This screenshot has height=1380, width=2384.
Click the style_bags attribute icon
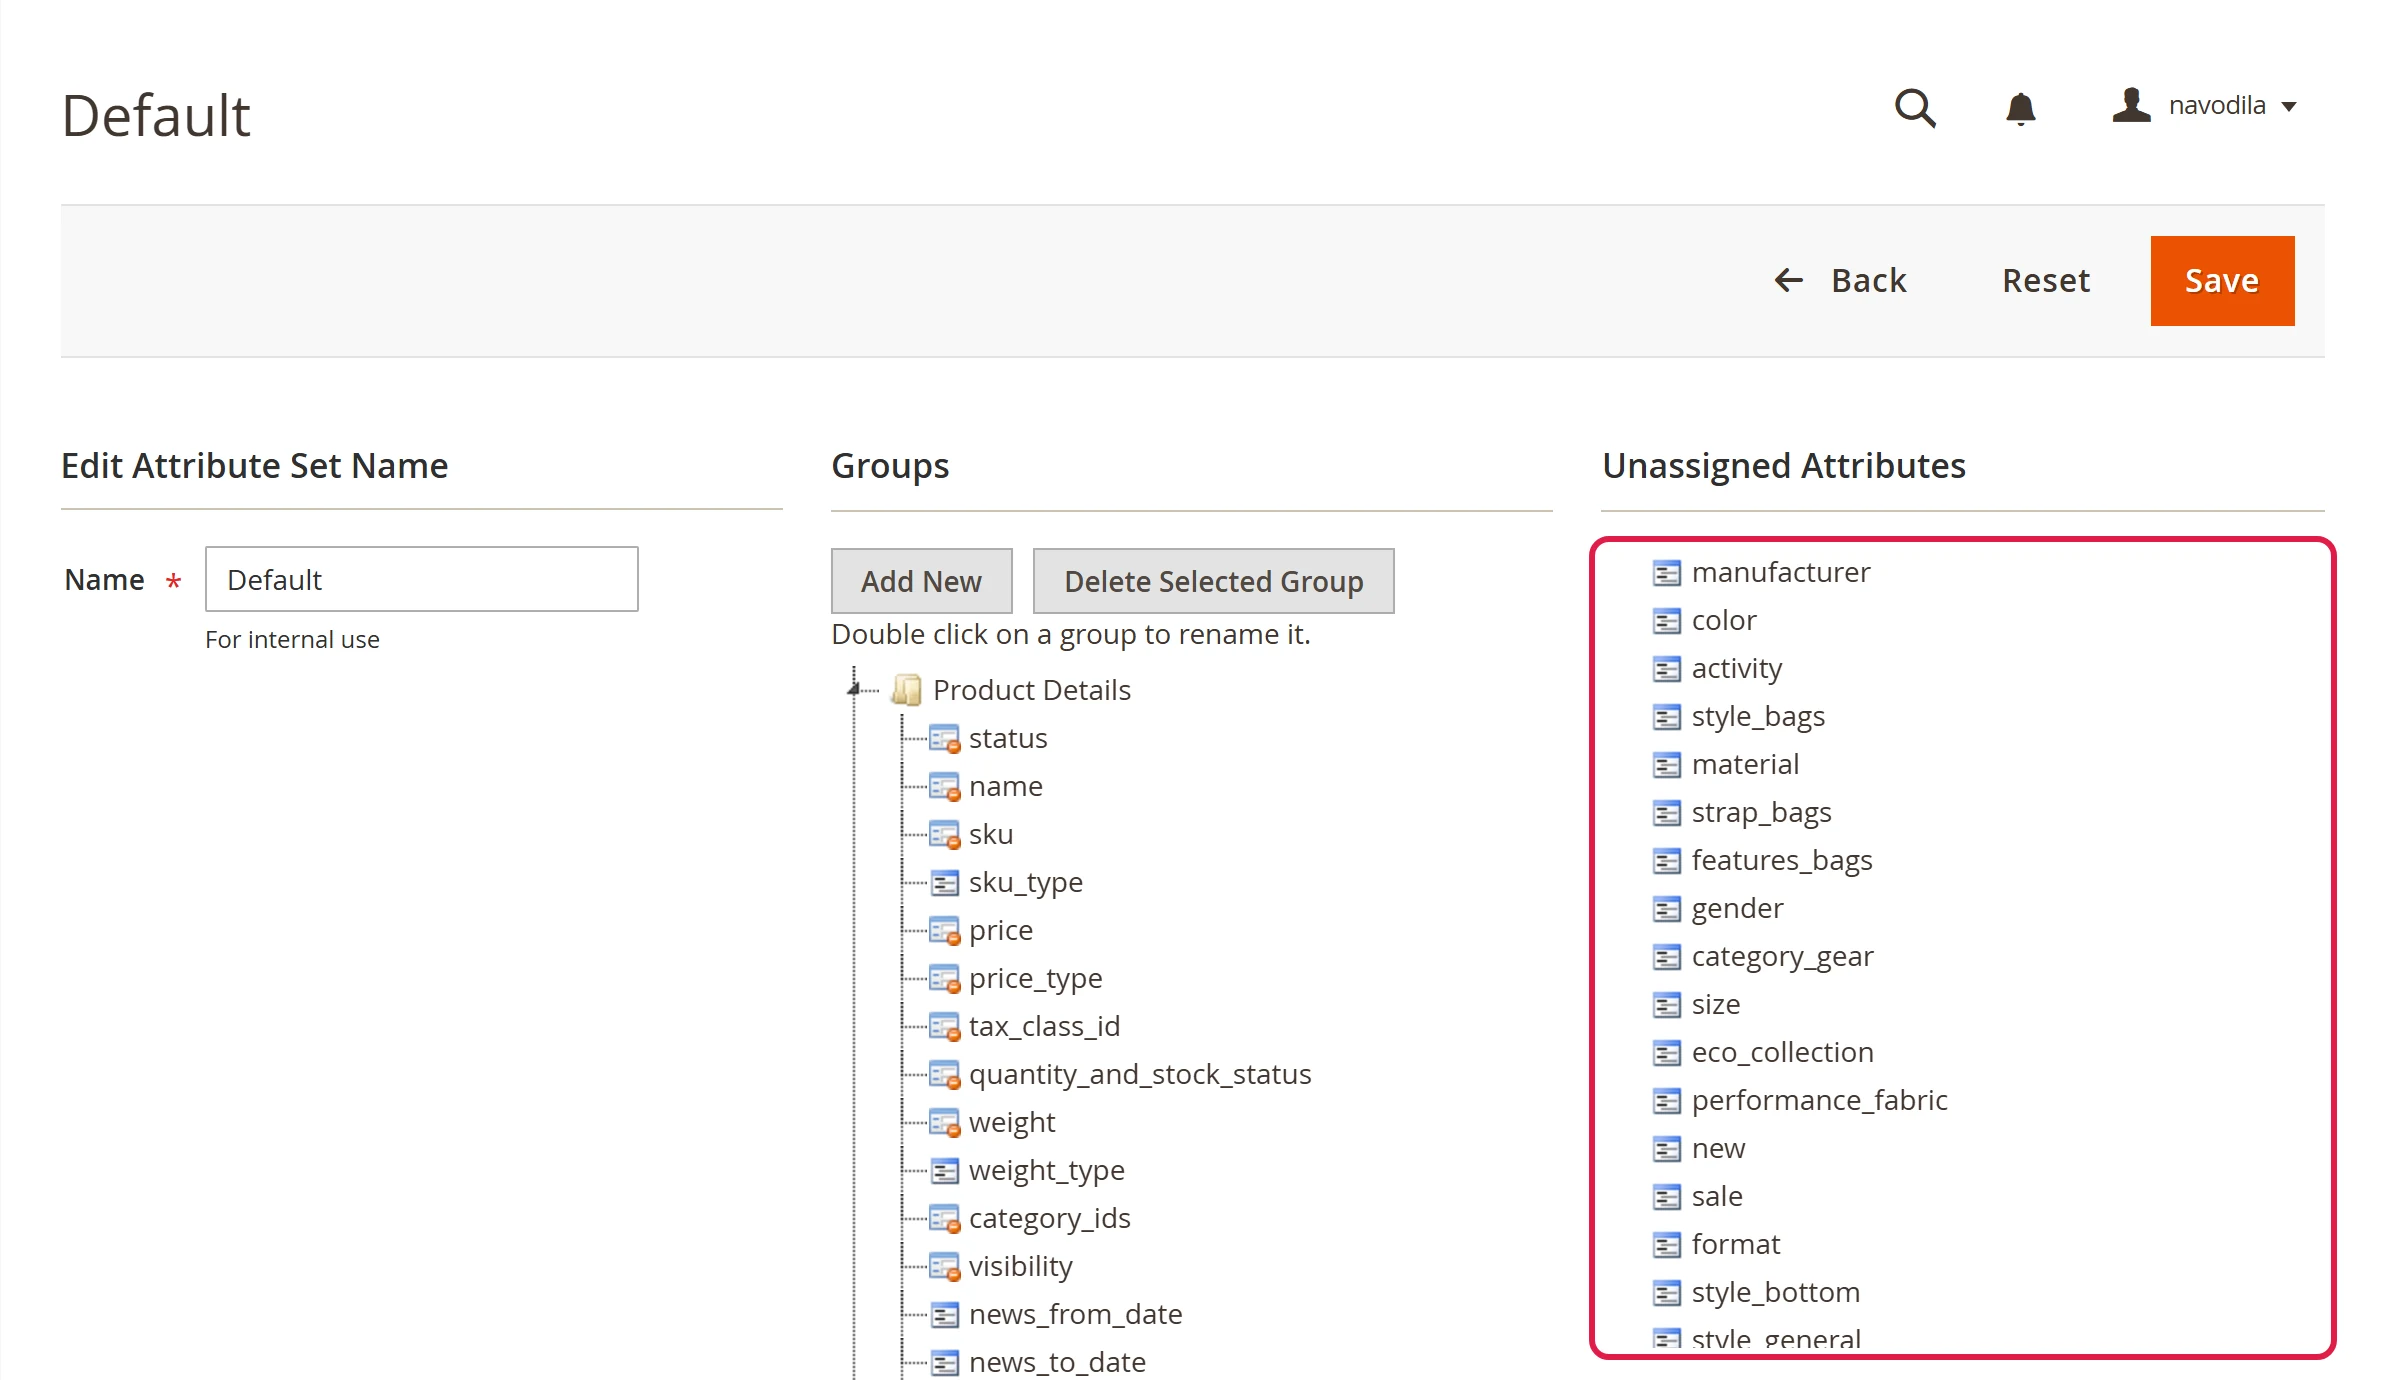1666,717
